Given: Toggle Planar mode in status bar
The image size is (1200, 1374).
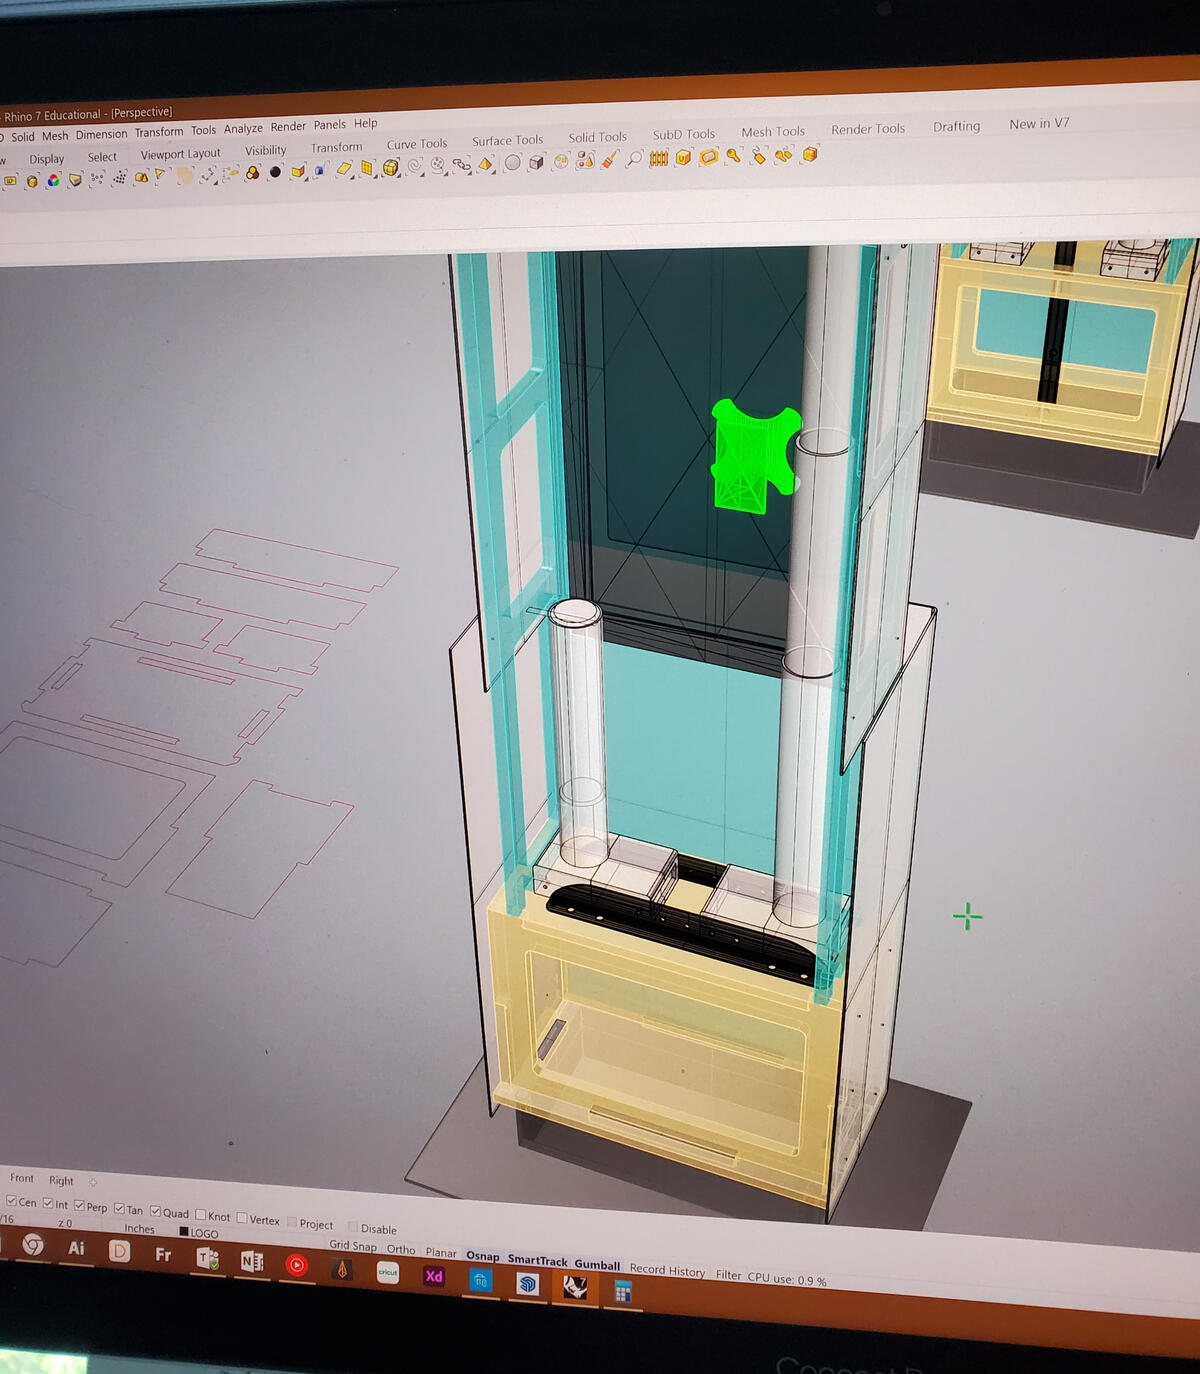Looking at the screenshot, I should 441,1252.
